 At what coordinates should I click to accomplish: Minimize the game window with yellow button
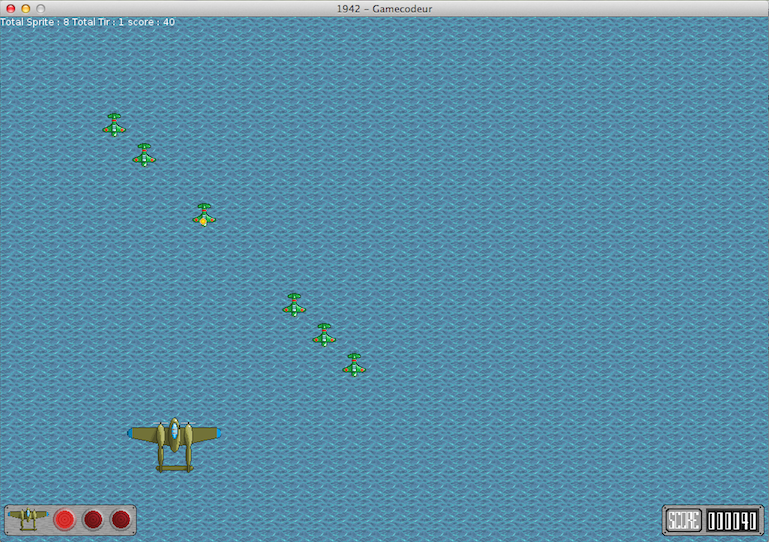26,8
